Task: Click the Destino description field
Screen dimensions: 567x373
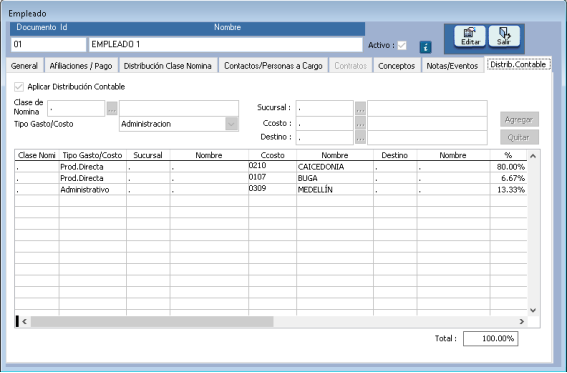Action: pyautogui.click(x=427, y=137)
